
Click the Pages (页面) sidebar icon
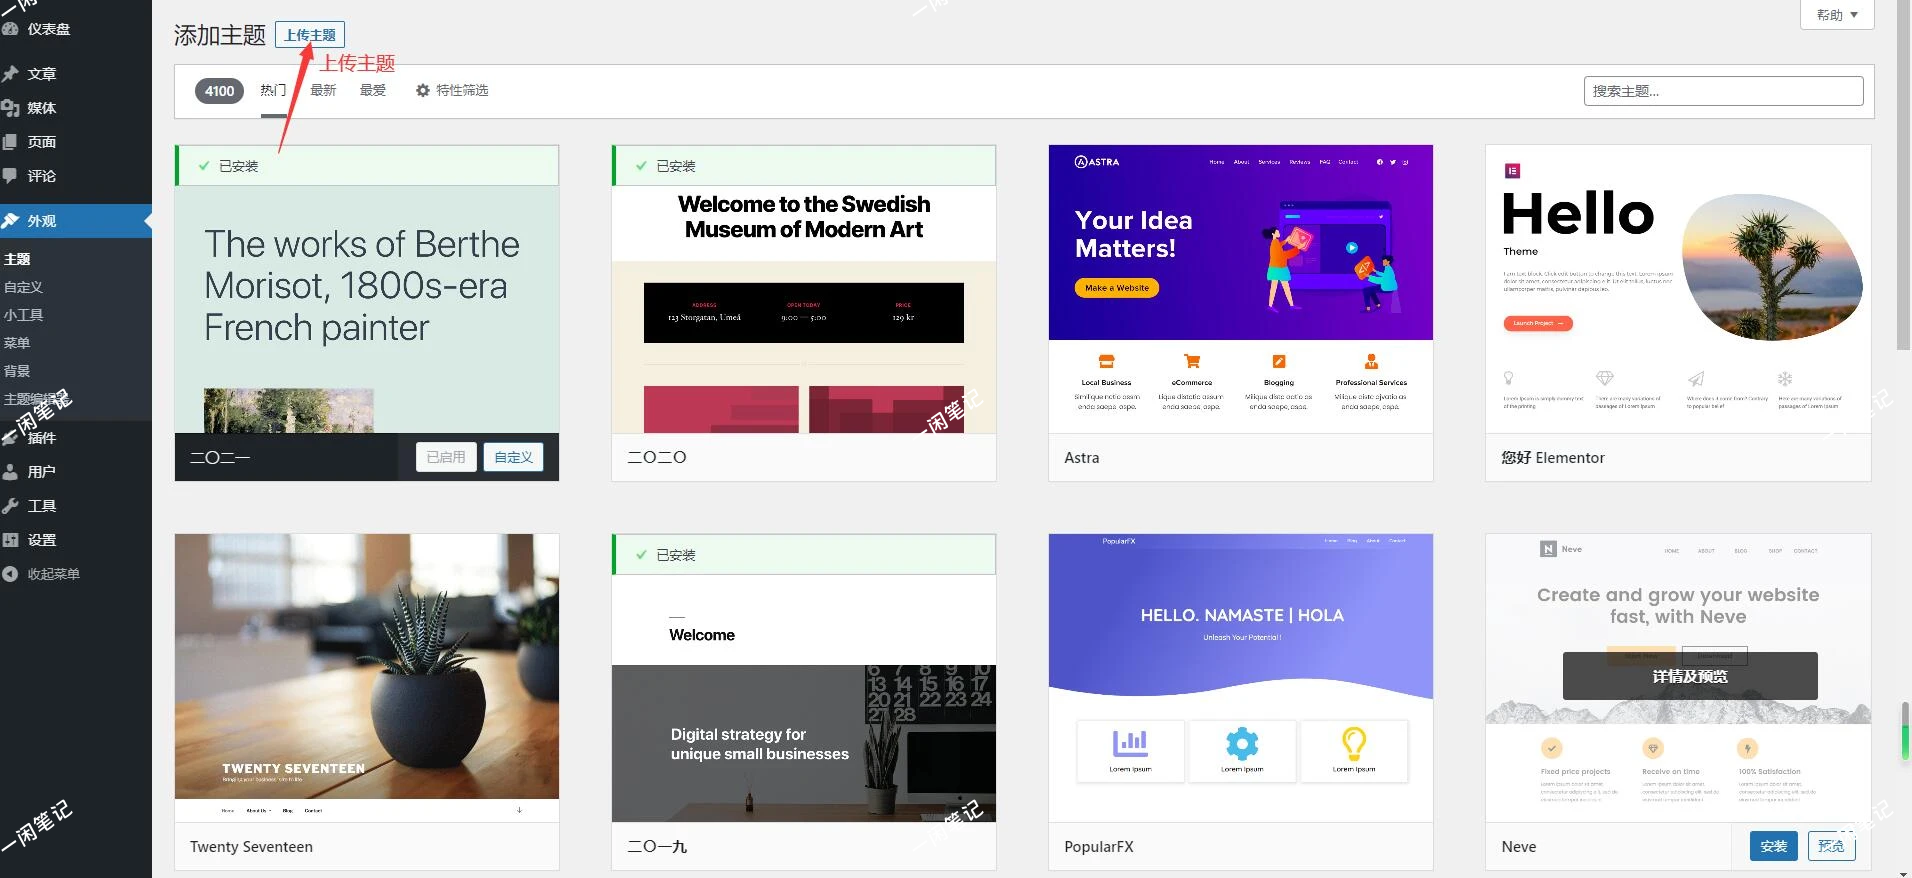click(10, 142)
